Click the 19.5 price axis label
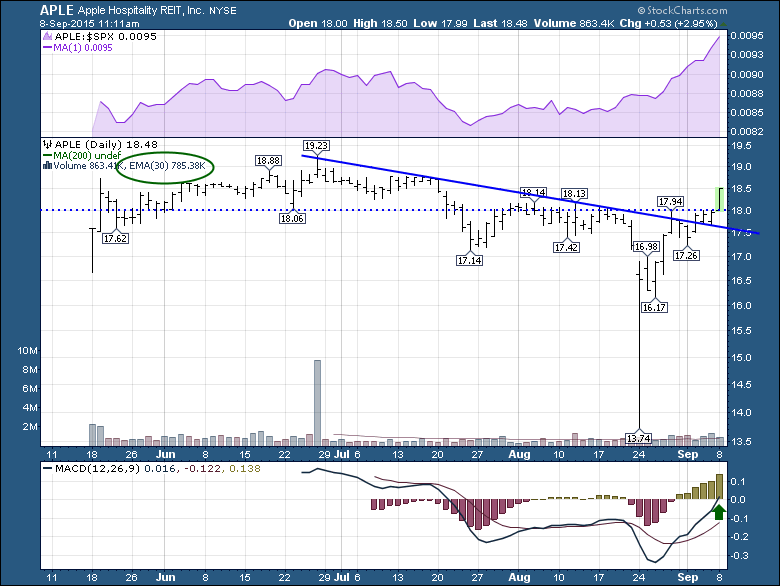Image resolution: width=780 pixels, height=586 pixels. click(x=741, y=146)
